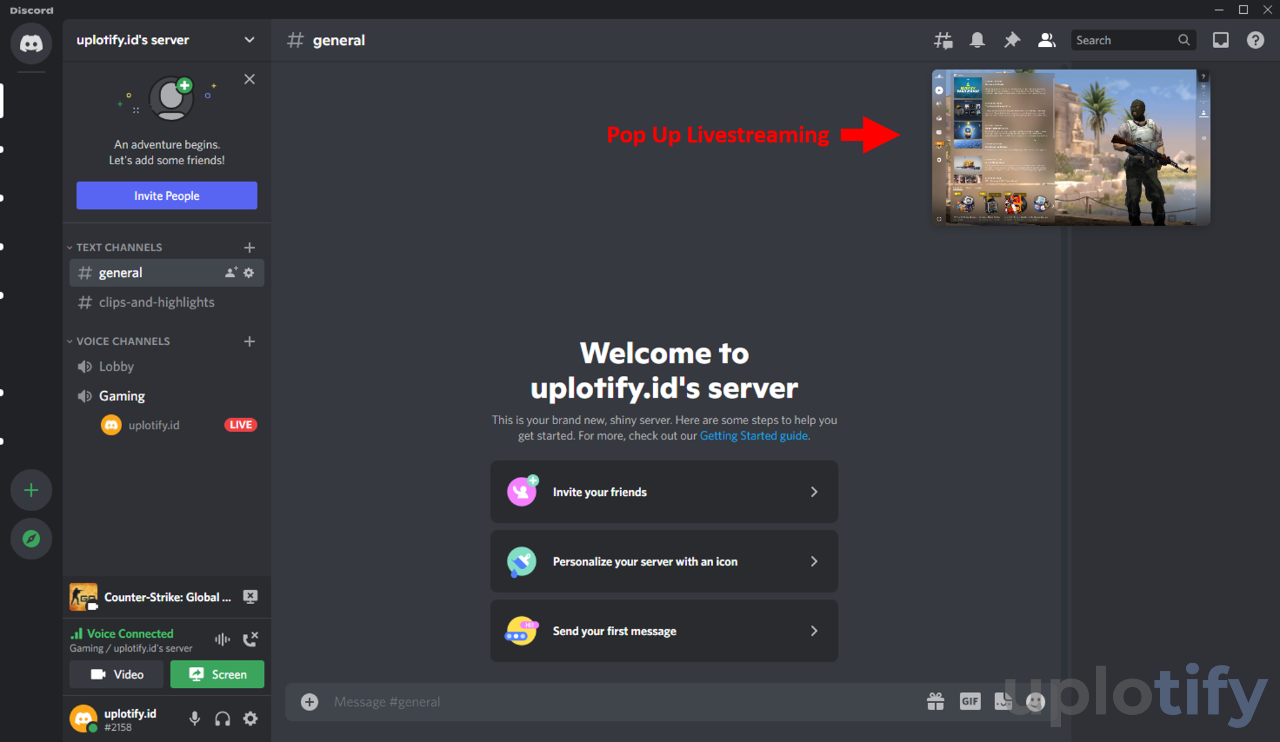Turn on camera with Video button
The height and width of the screenshot is (742, 1280).
(x=117, y=674)
